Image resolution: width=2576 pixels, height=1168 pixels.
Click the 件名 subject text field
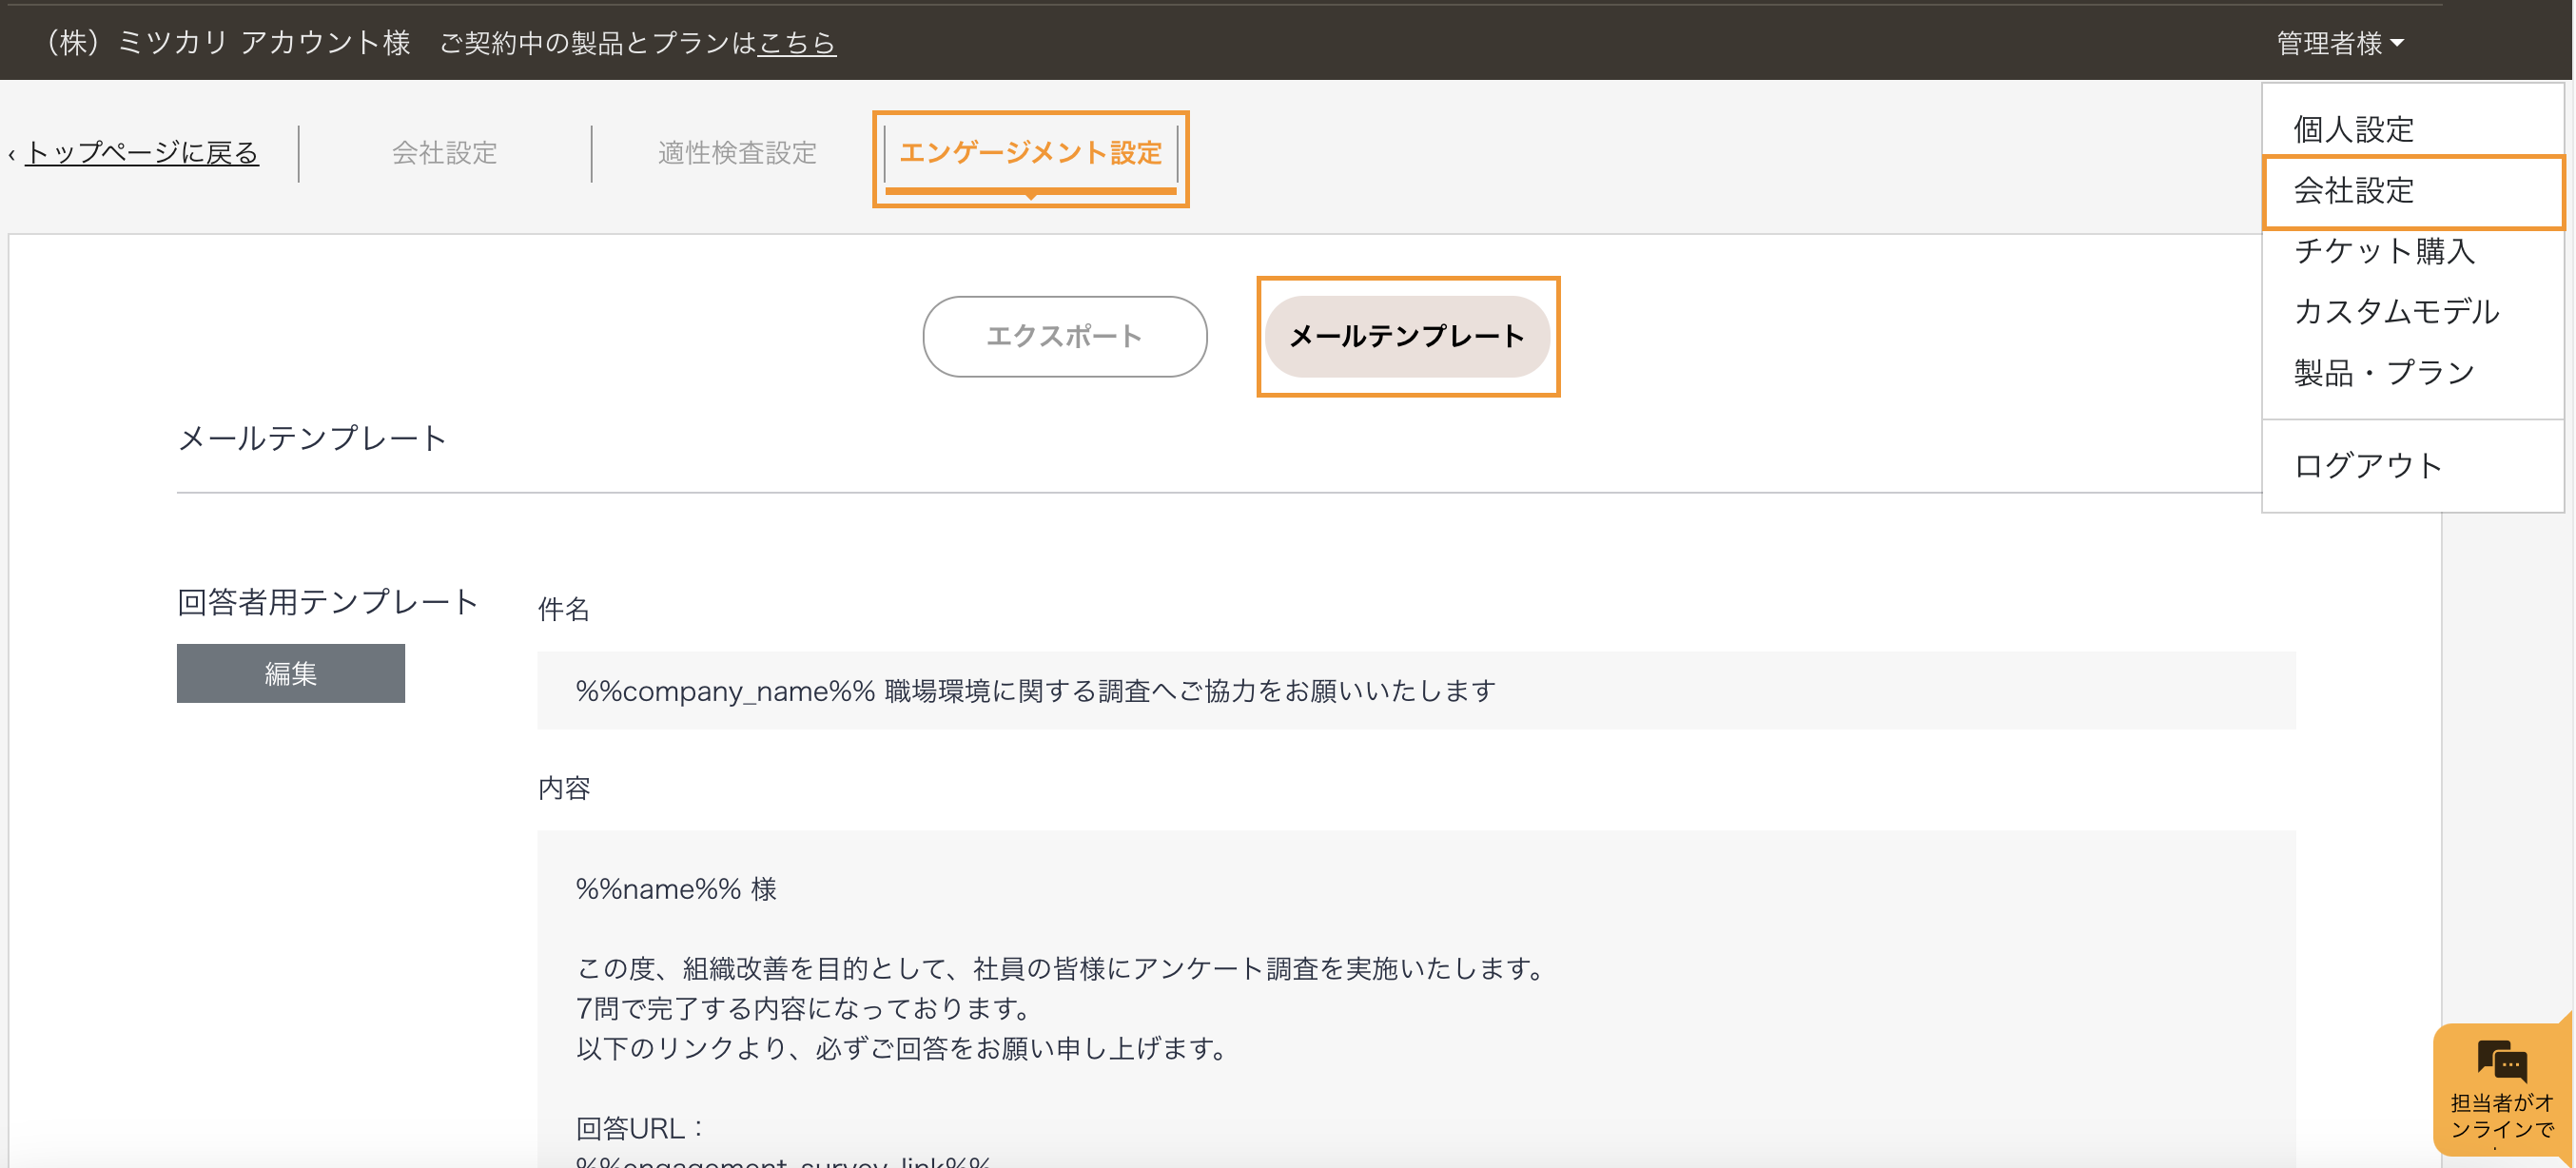[1415, 690]
